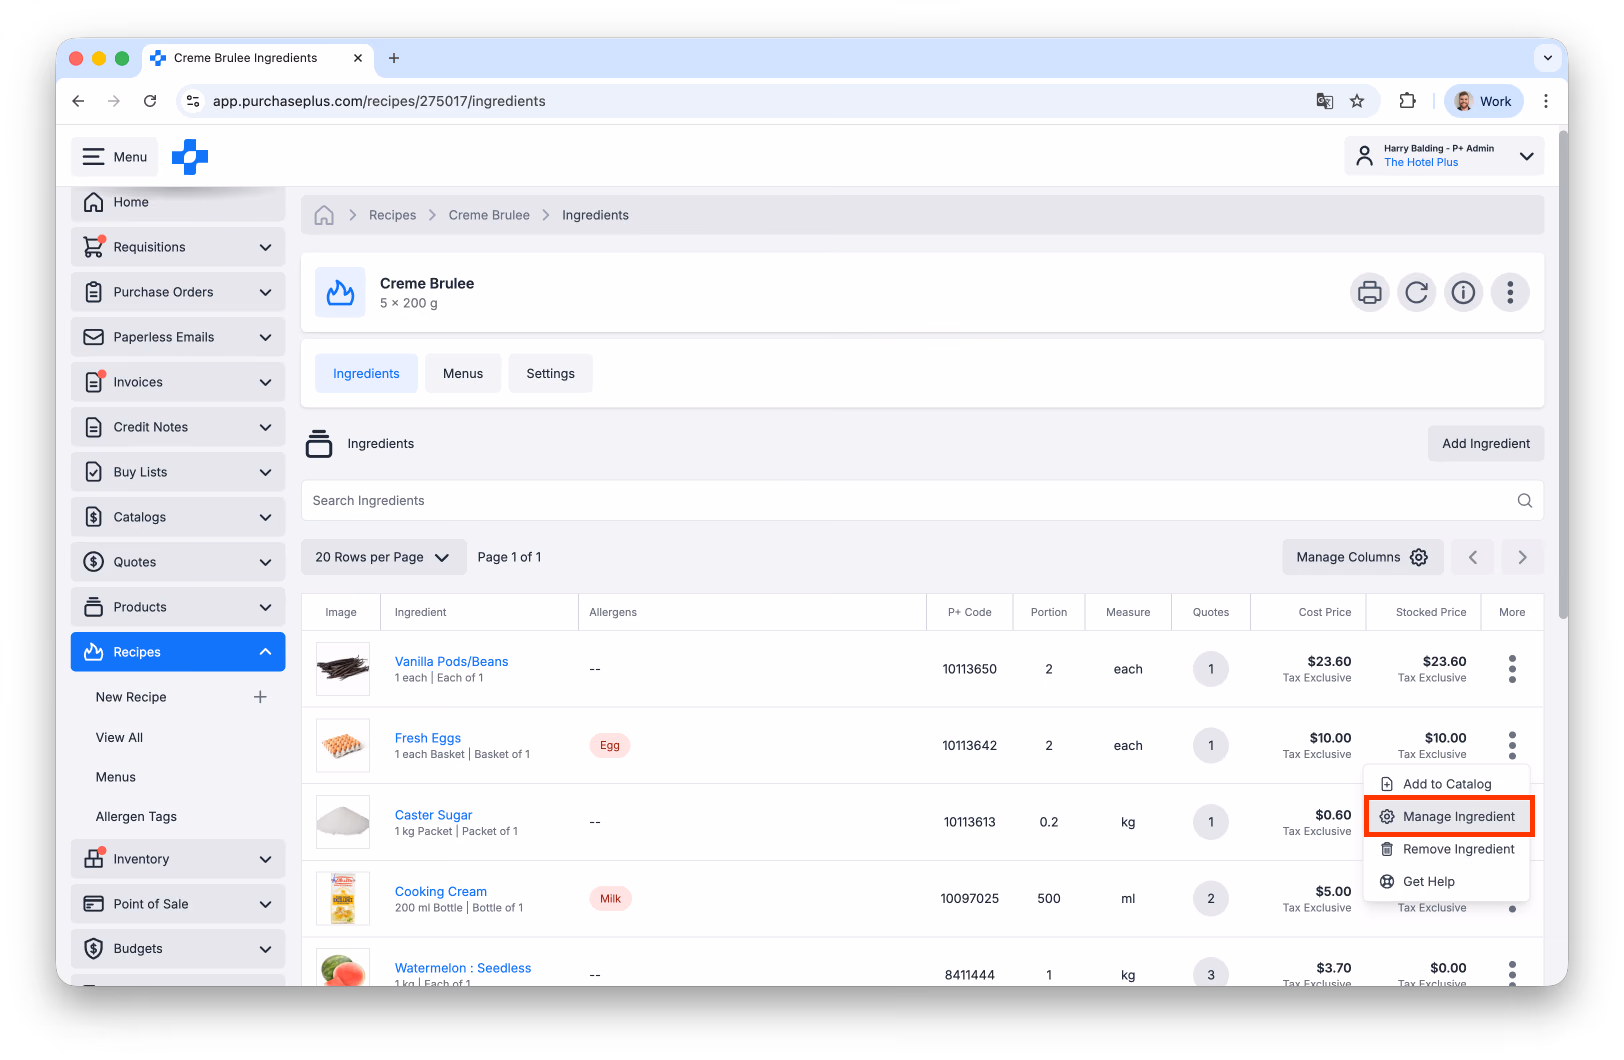
Task: Open the browser extensions puzzle icon
Action: click(x=1408, y=101)
